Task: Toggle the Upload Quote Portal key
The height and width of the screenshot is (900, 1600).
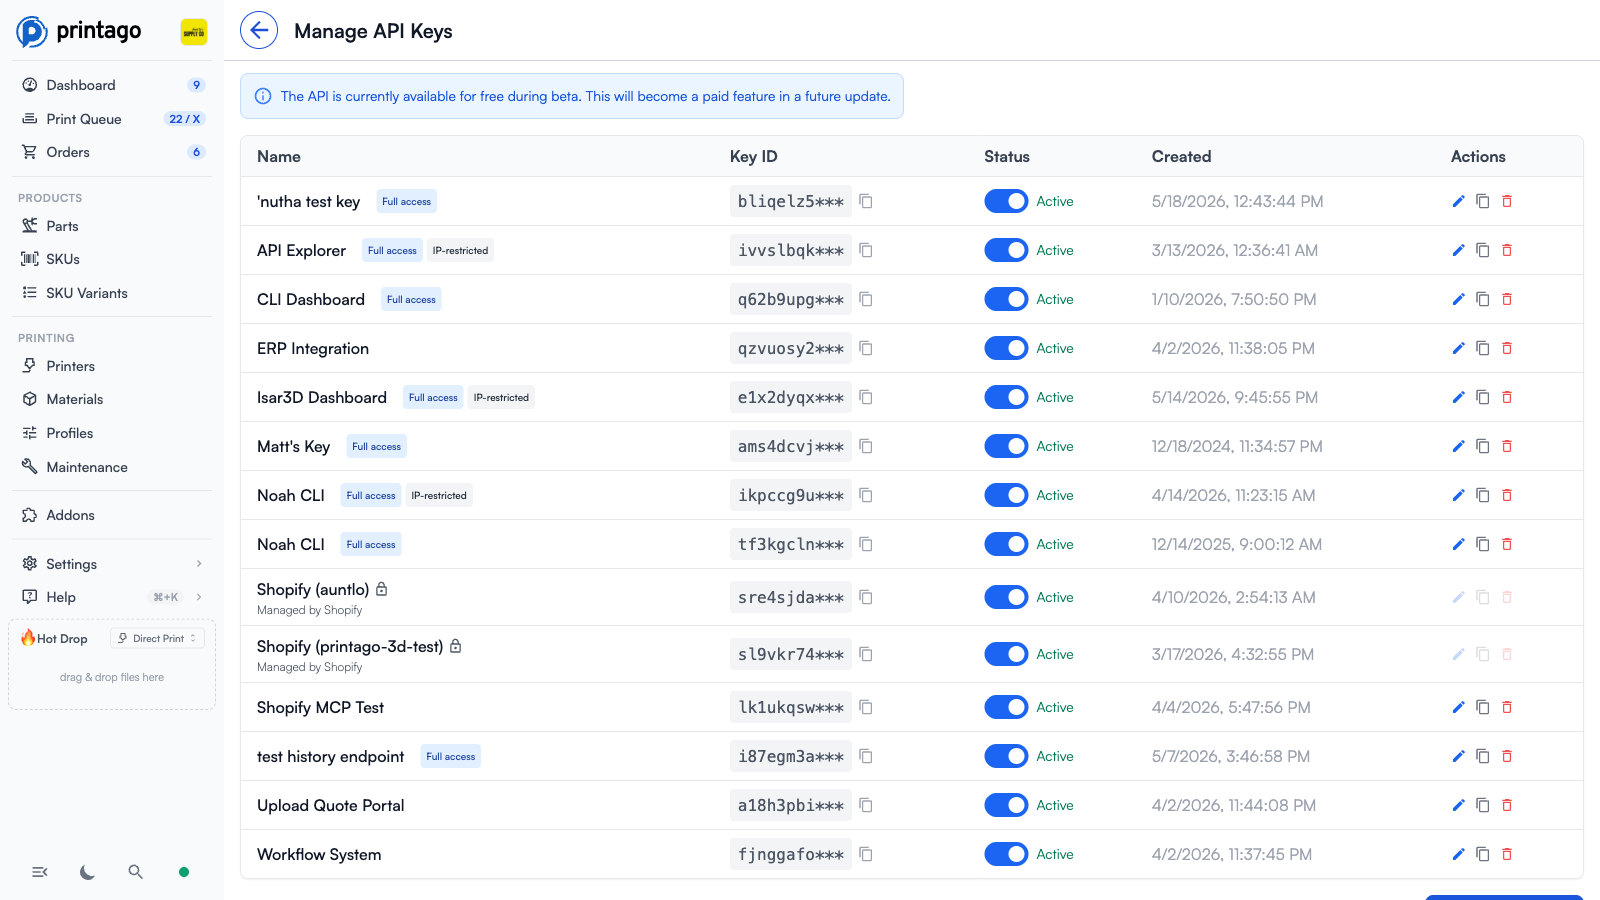Action: (1006, 806)
